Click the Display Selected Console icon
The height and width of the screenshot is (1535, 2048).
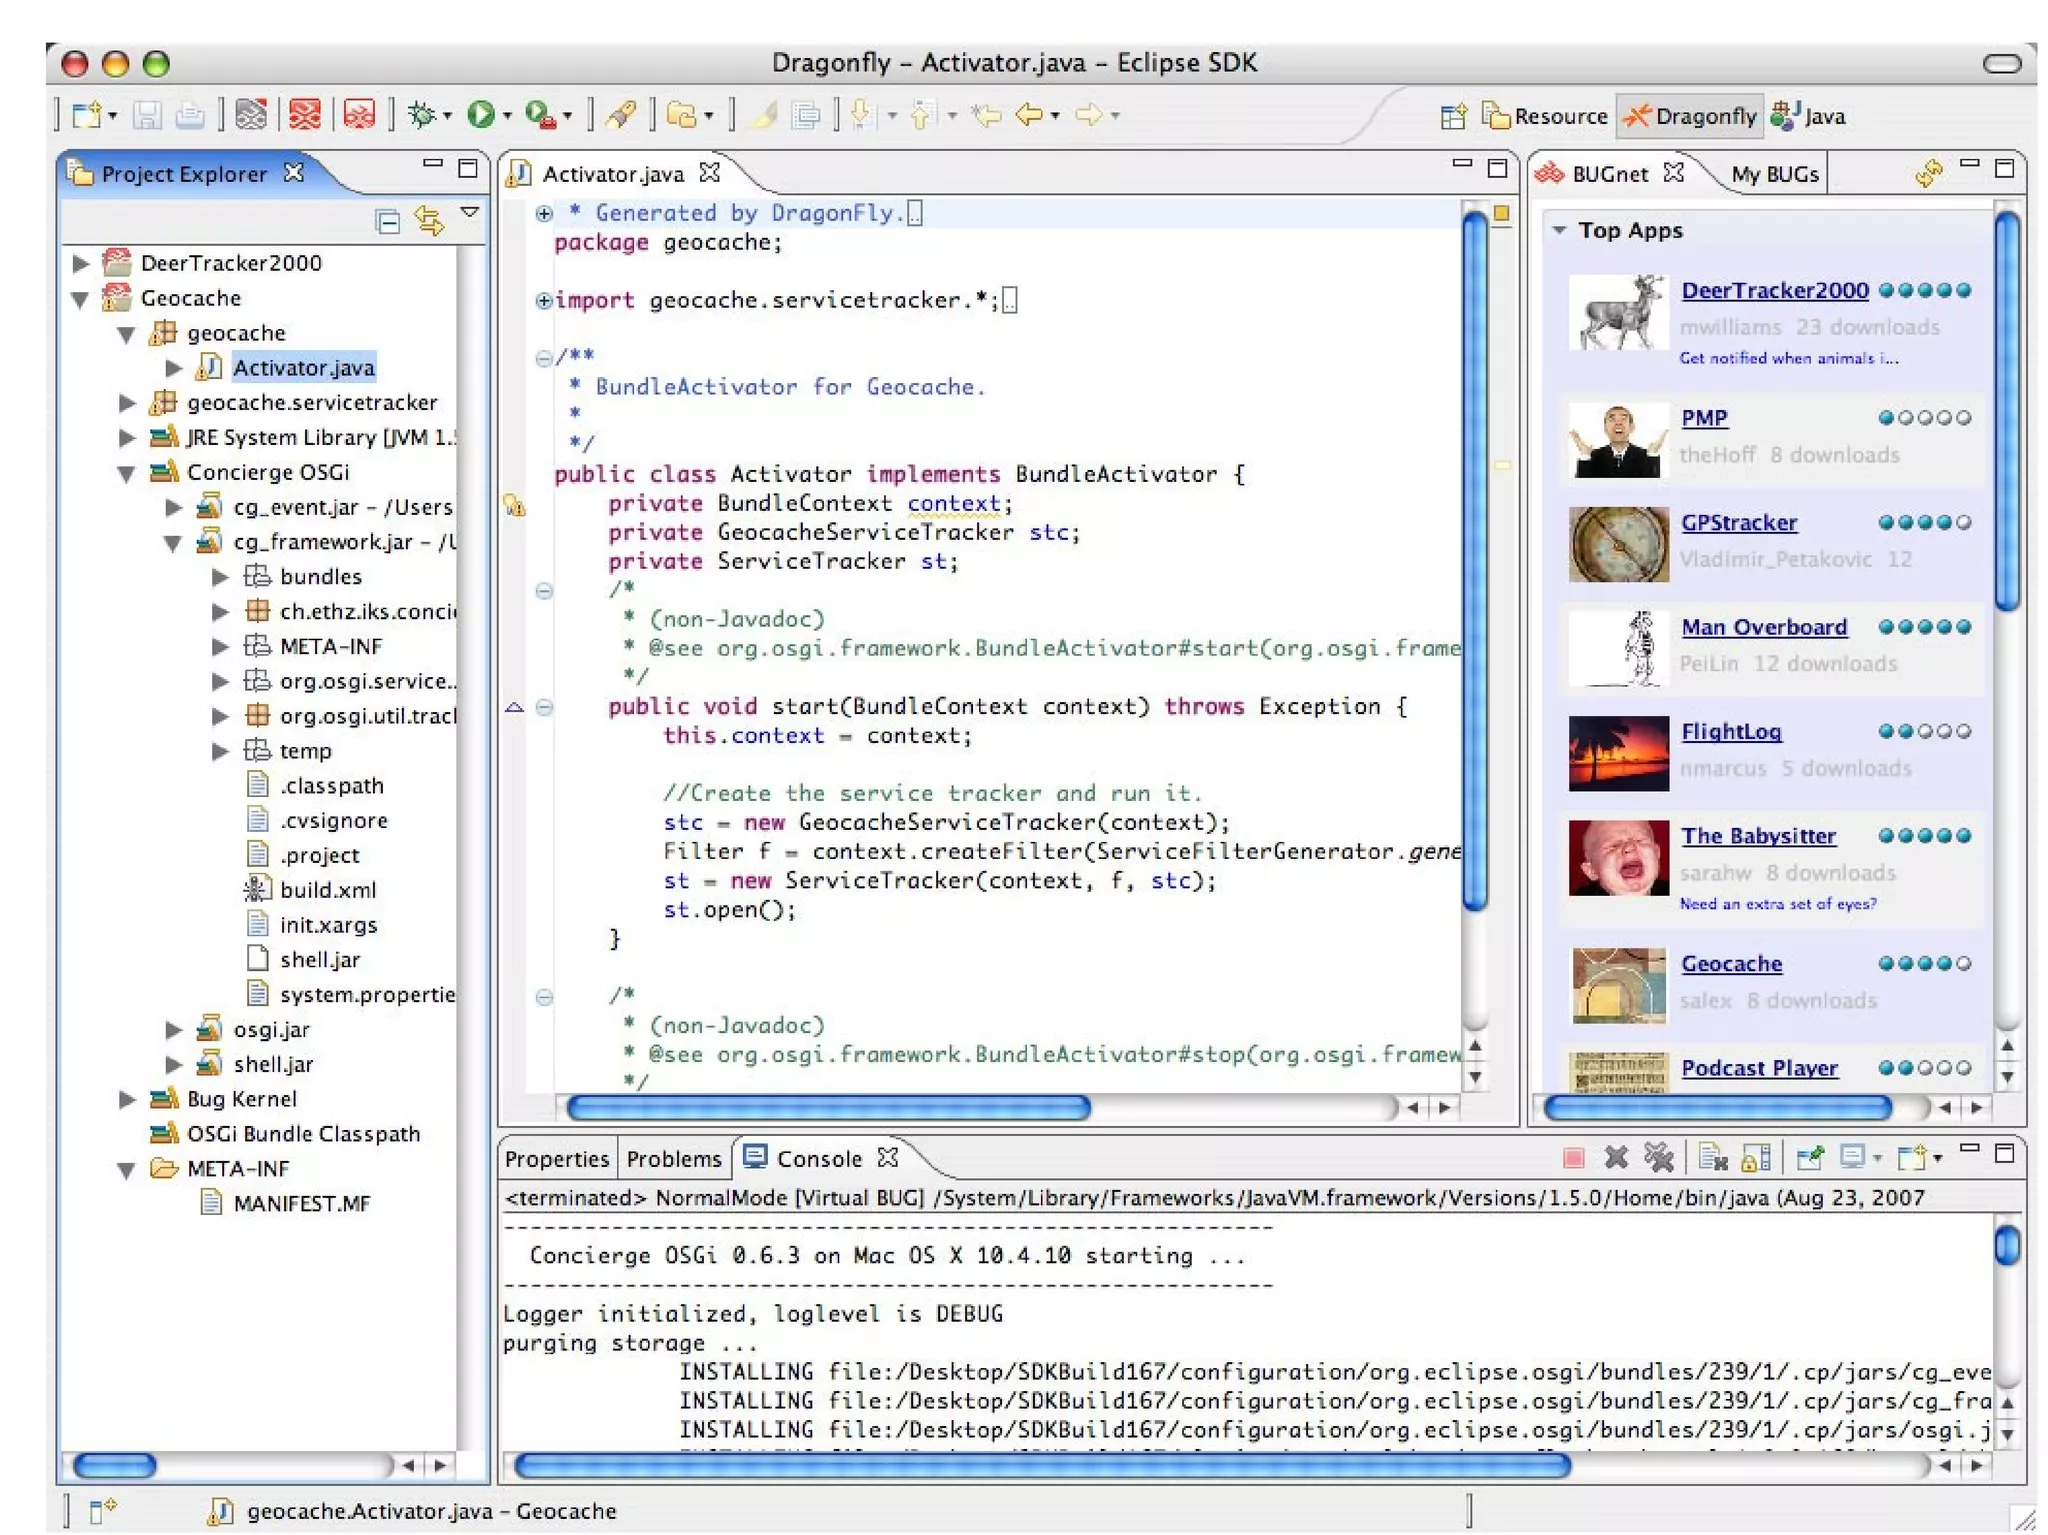coord(1853,1158)
